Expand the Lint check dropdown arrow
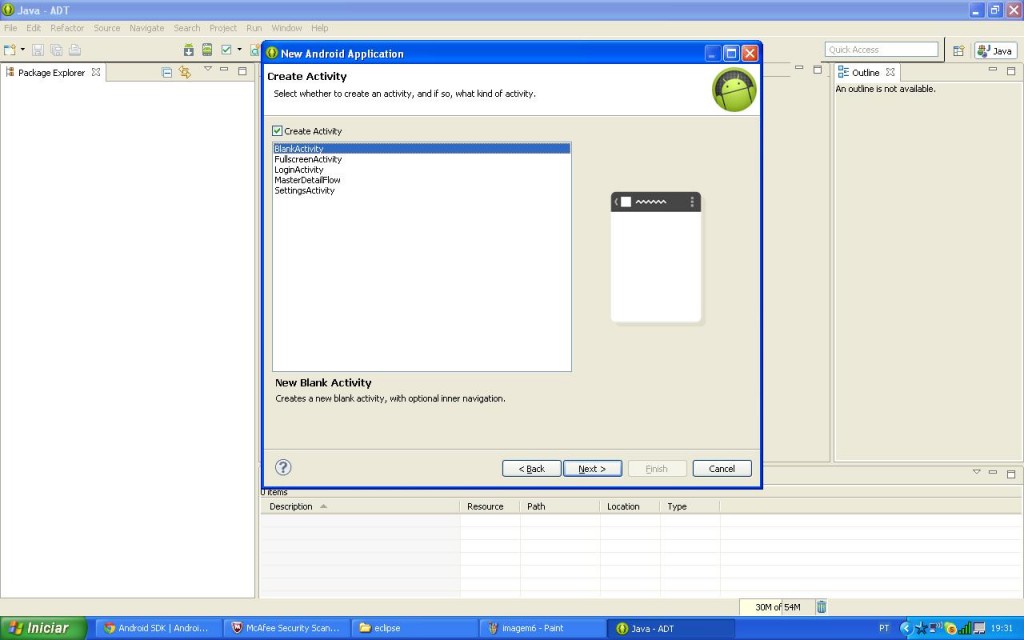Viewport: 1024px width, 640px height. tap(239, 50)
